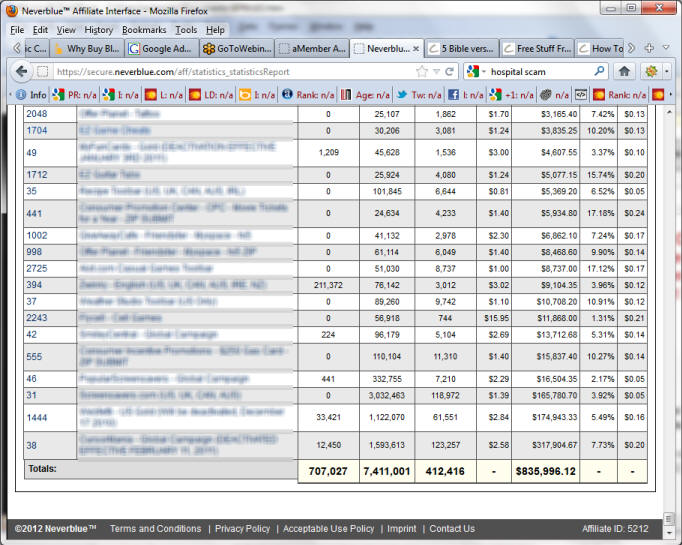Open the Bookmarks menu
682x545 pixels.
point(144,30)
